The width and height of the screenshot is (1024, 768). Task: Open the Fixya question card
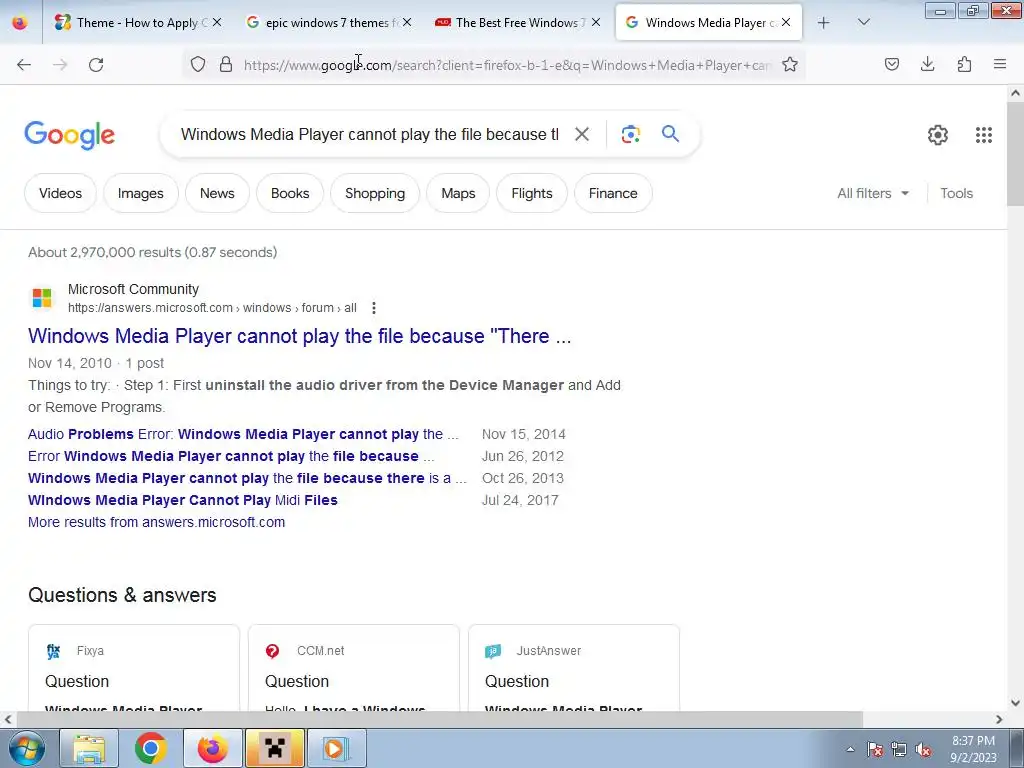tap(134, 667)
